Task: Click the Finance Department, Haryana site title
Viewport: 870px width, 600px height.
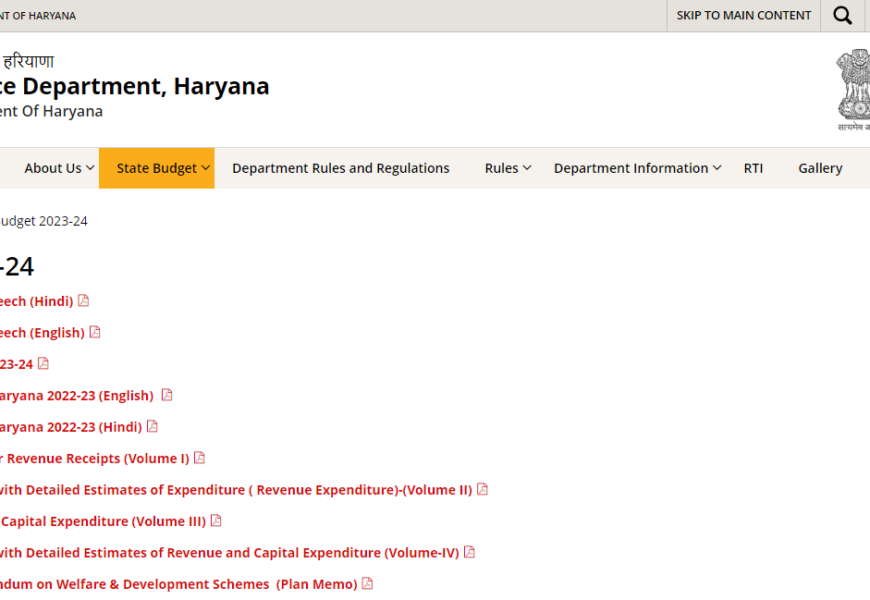Action: (135, 86)
